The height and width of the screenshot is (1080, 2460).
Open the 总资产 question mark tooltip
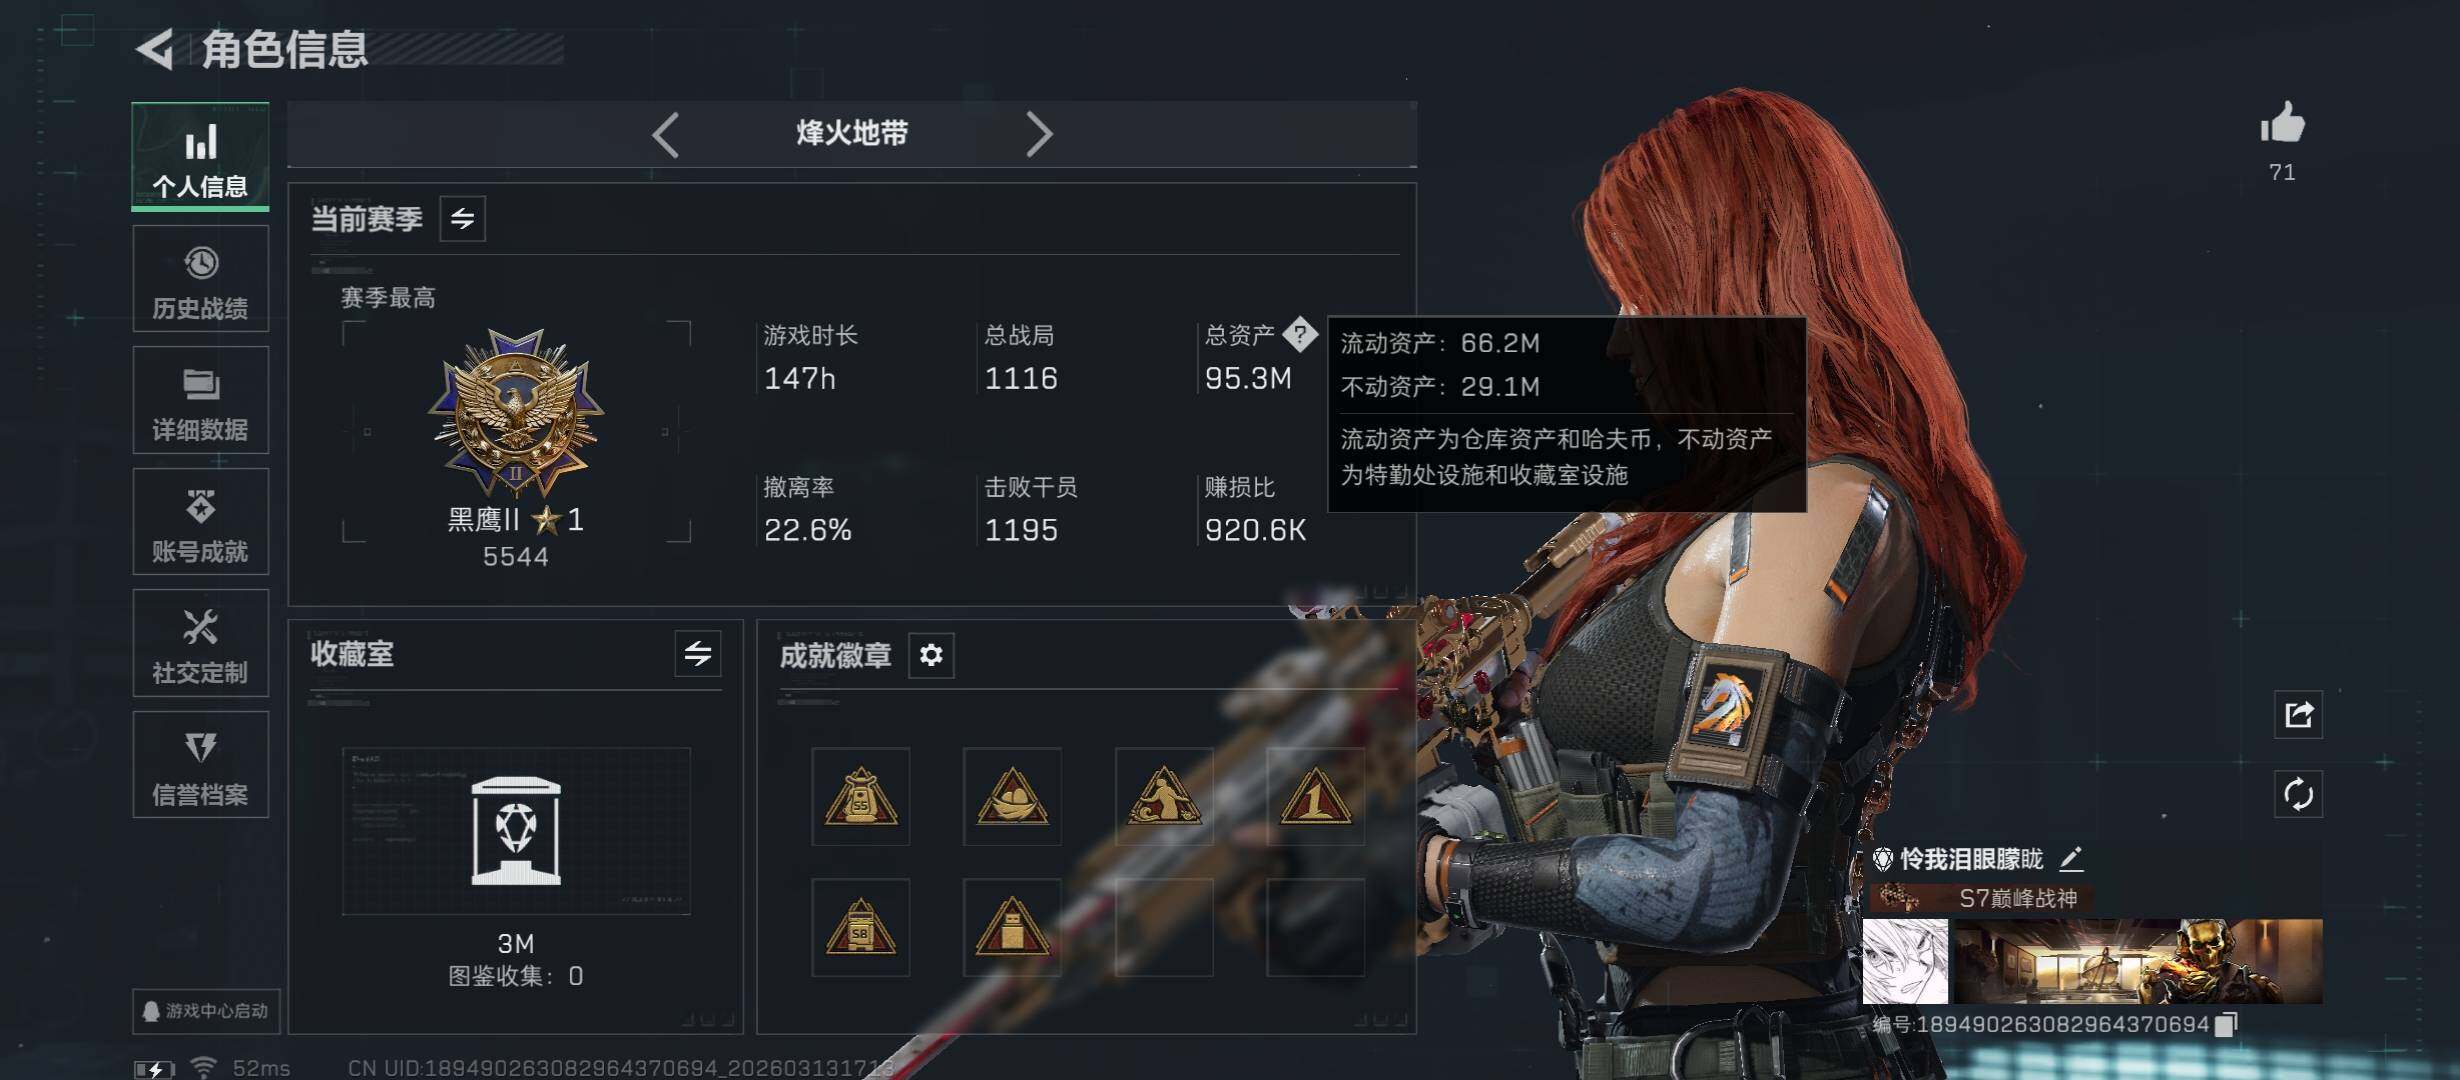pos(1300,334)
